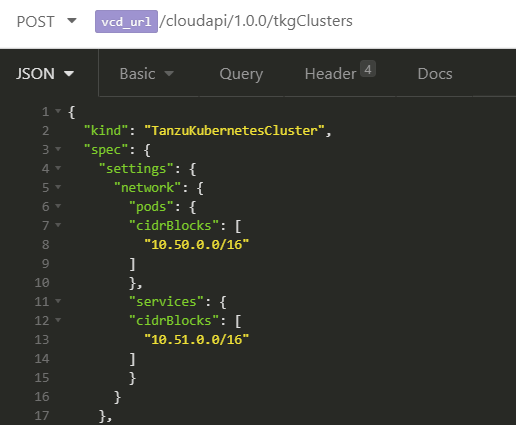Click the "spec" key text
This screenshot has width=516, height=425.
pyautogui.click(x=106, y=150)
